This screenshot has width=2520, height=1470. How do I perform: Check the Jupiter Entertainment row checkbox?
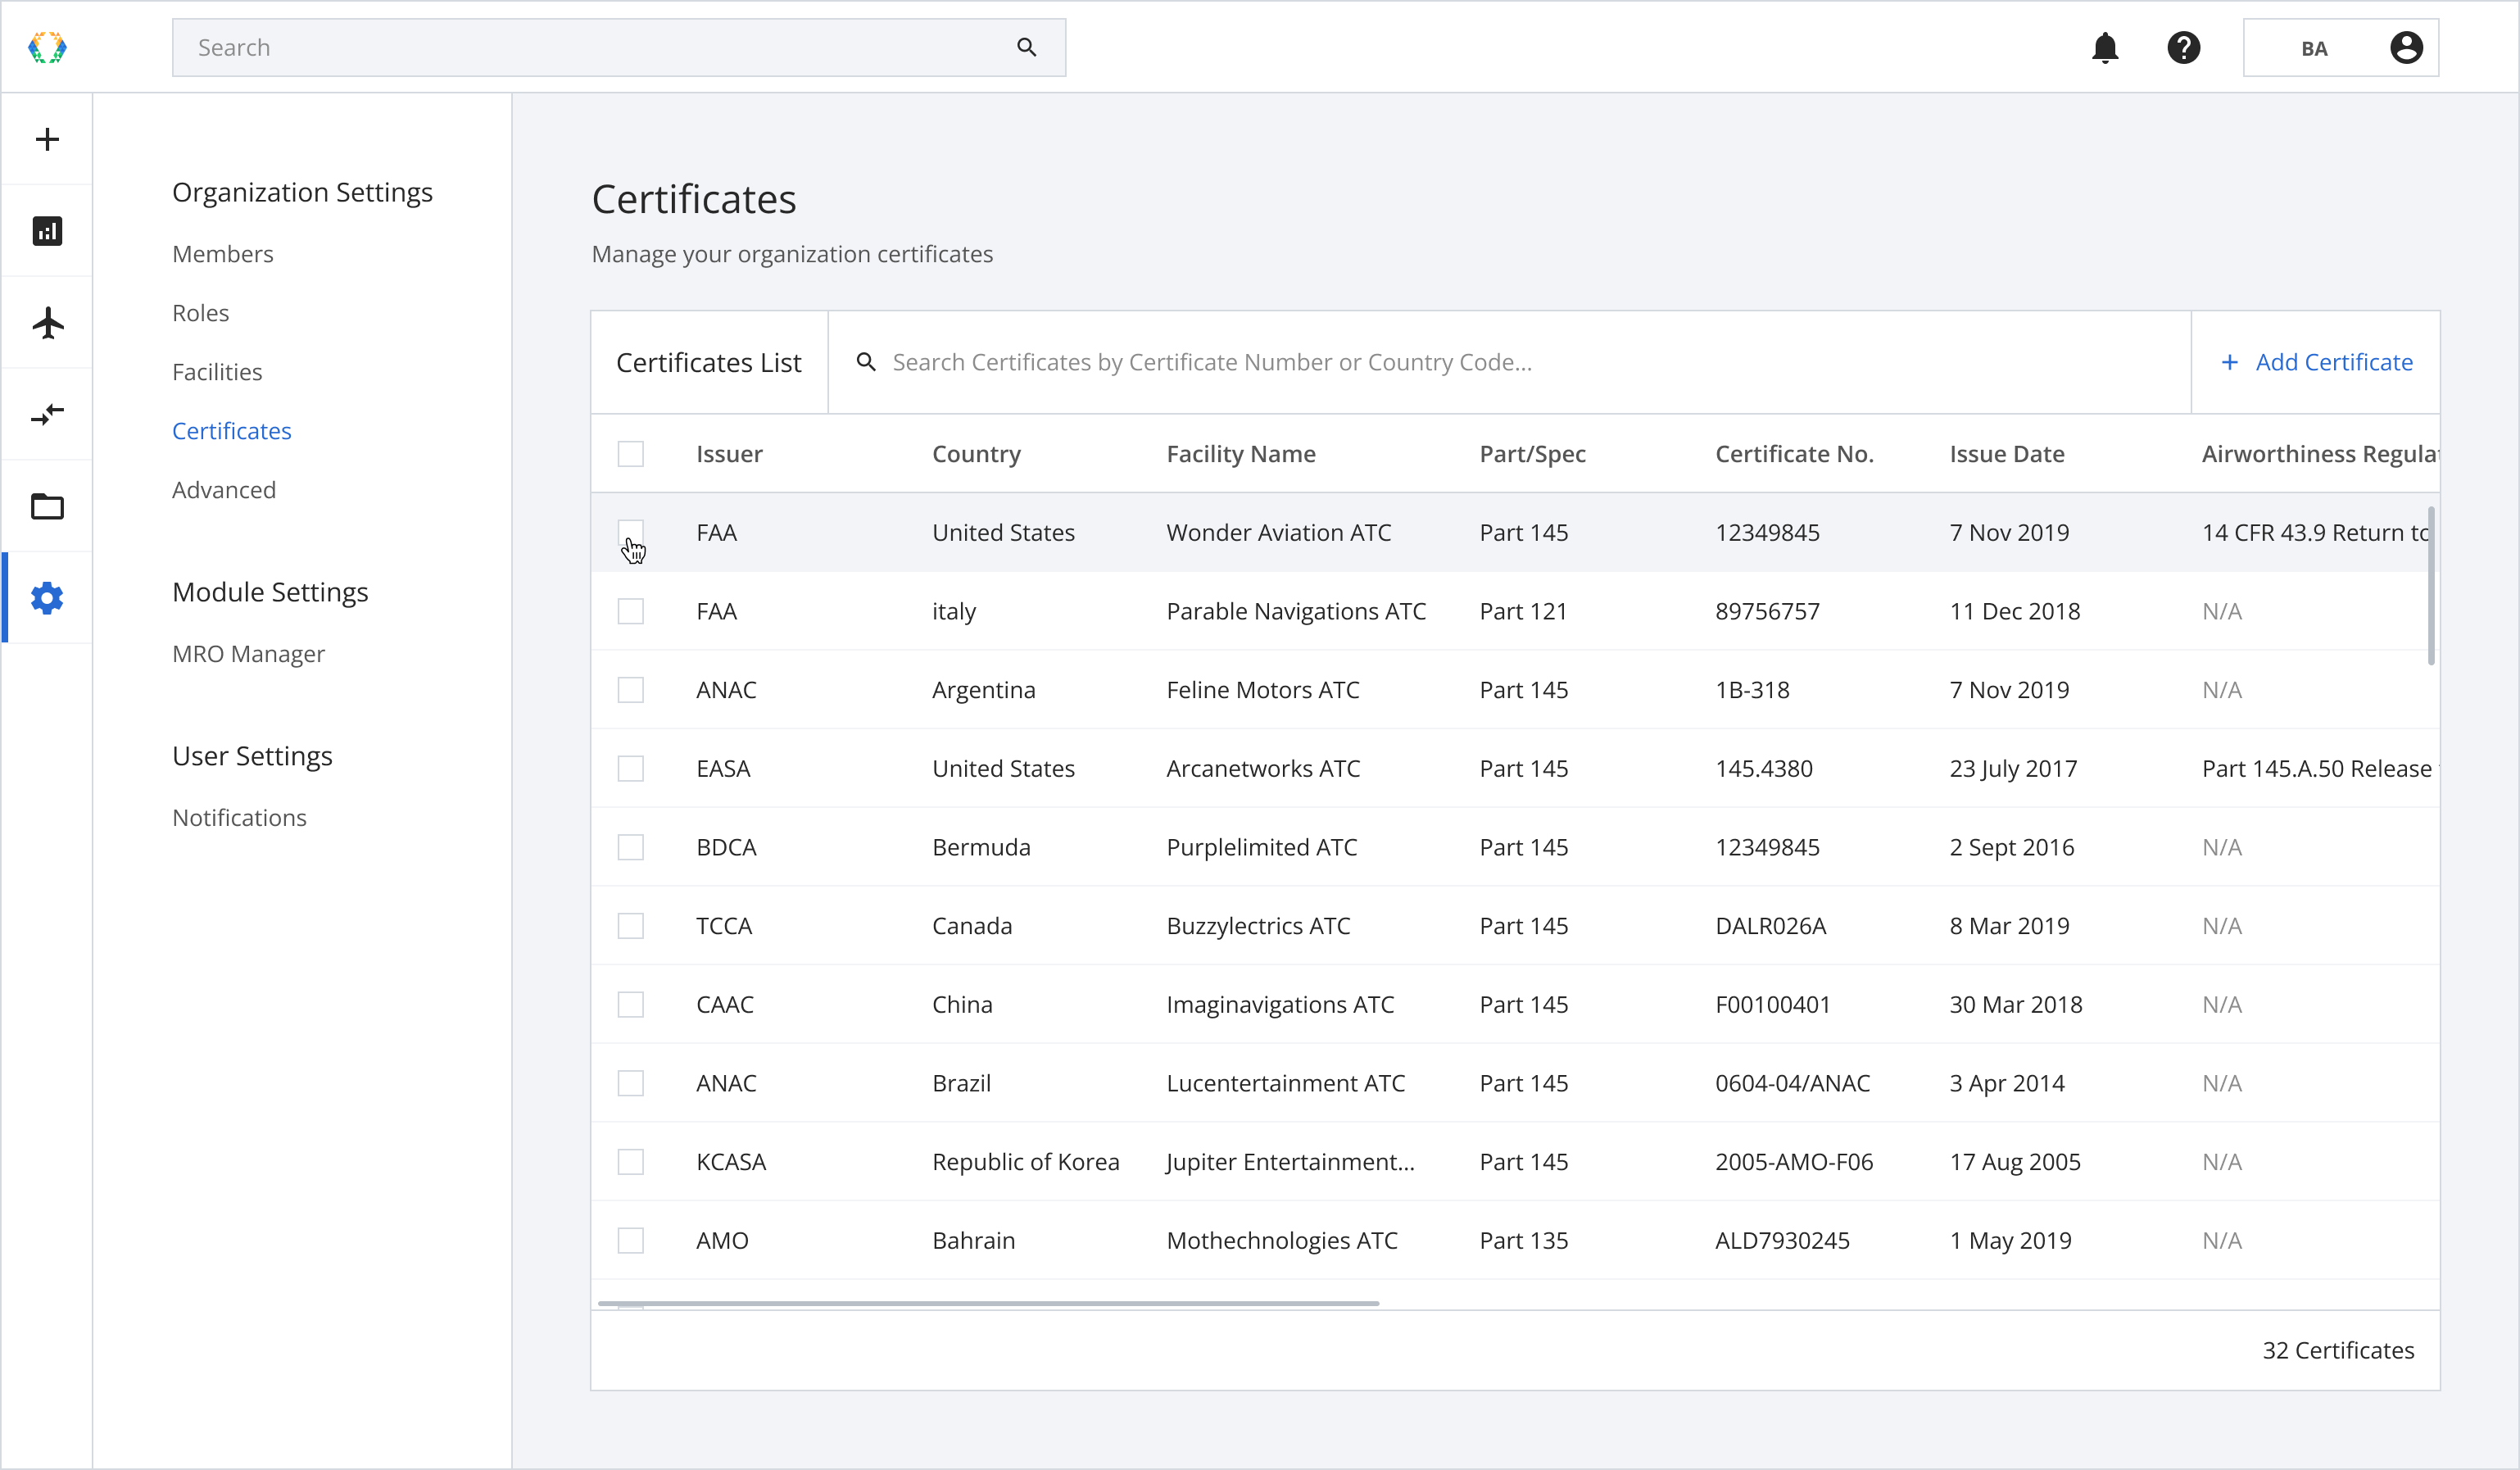pos(631,1162)
